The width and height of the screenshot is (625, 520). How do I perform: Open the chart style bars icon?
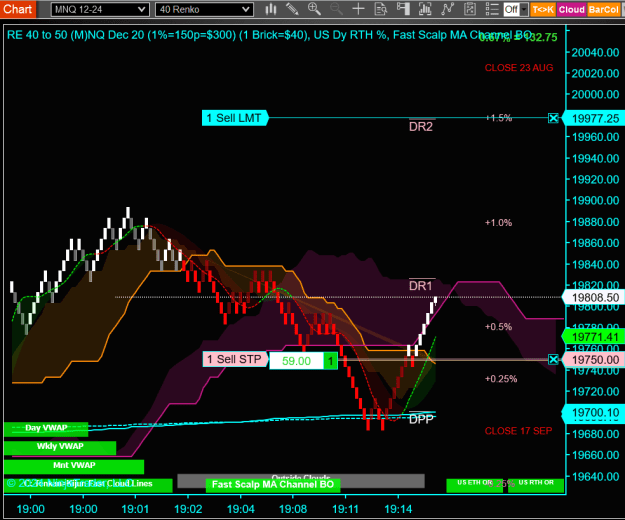[271, 9]
